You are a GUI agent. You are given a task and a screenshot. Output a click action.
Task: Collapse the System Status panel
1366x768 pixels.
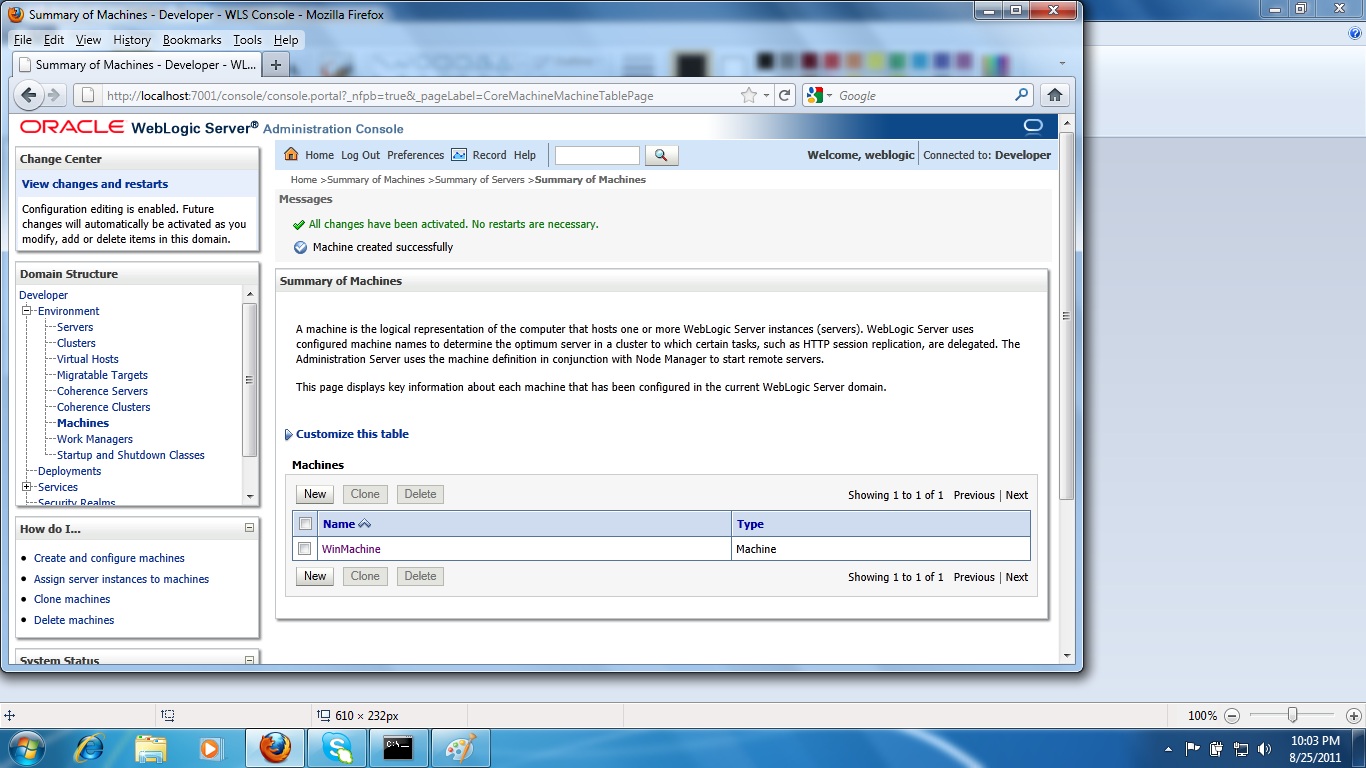coord(249,660)
